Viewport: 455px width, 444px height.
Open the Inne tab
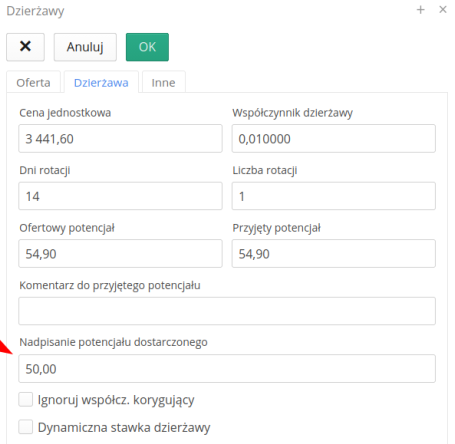164,82
